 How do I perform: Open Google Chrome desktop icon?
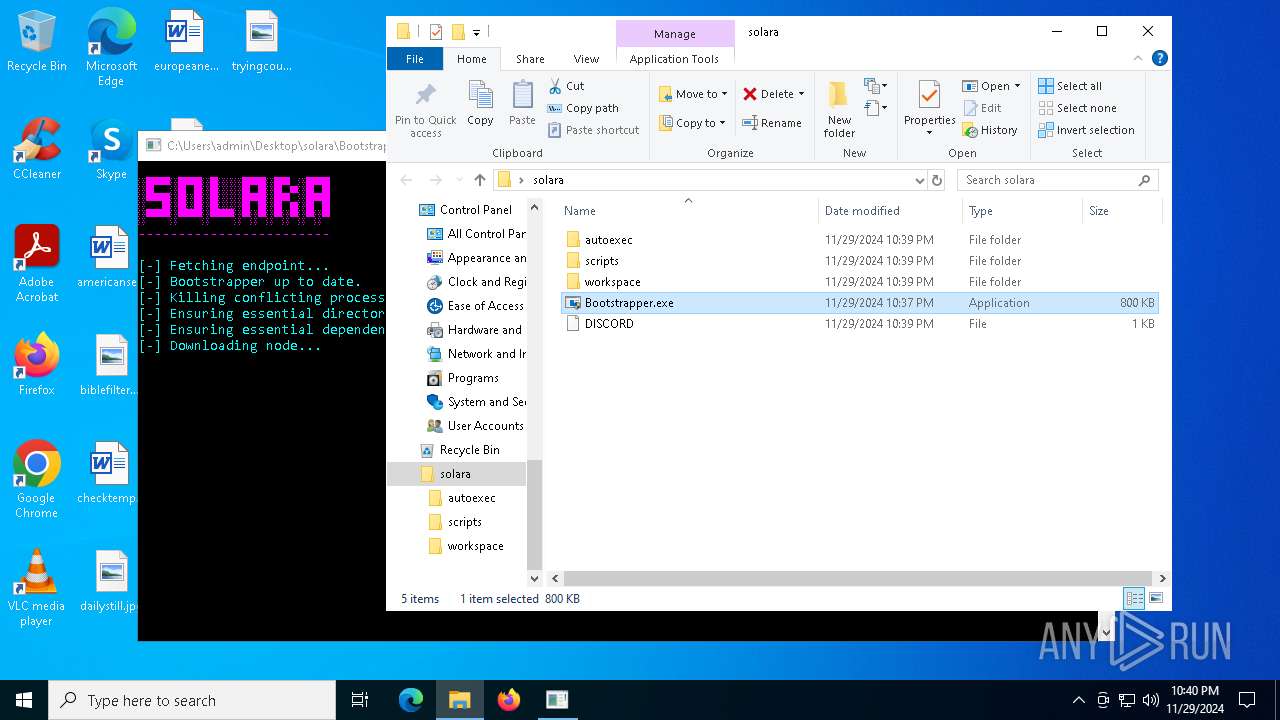(x=37, y=479)
